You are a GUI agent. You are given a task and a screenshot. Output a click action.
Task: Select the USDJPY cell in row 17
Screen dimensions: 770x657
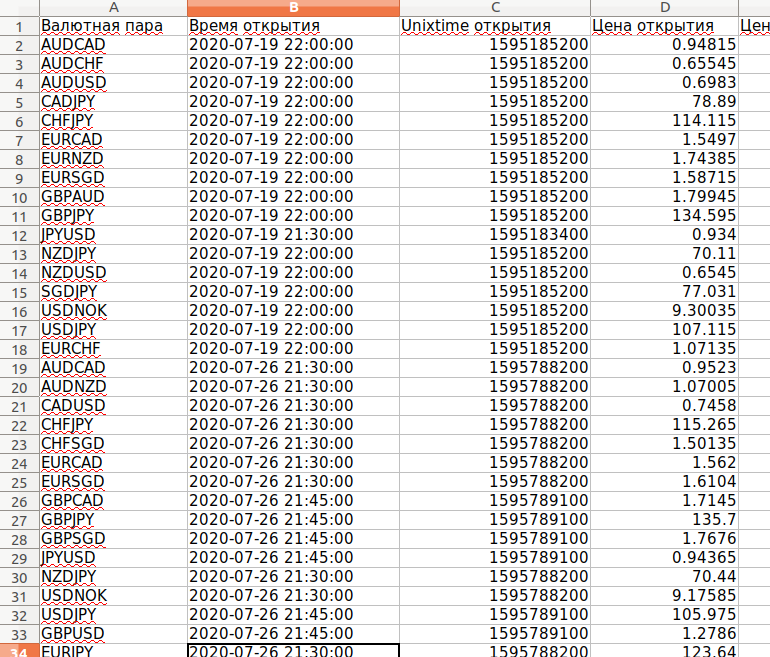(113, 330)
